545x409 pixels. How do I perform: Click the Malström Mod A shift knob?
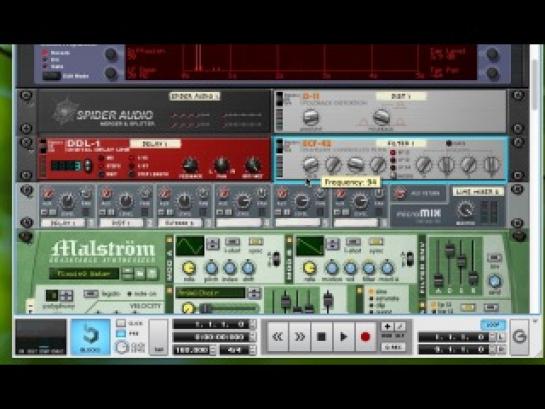[248, 268]
